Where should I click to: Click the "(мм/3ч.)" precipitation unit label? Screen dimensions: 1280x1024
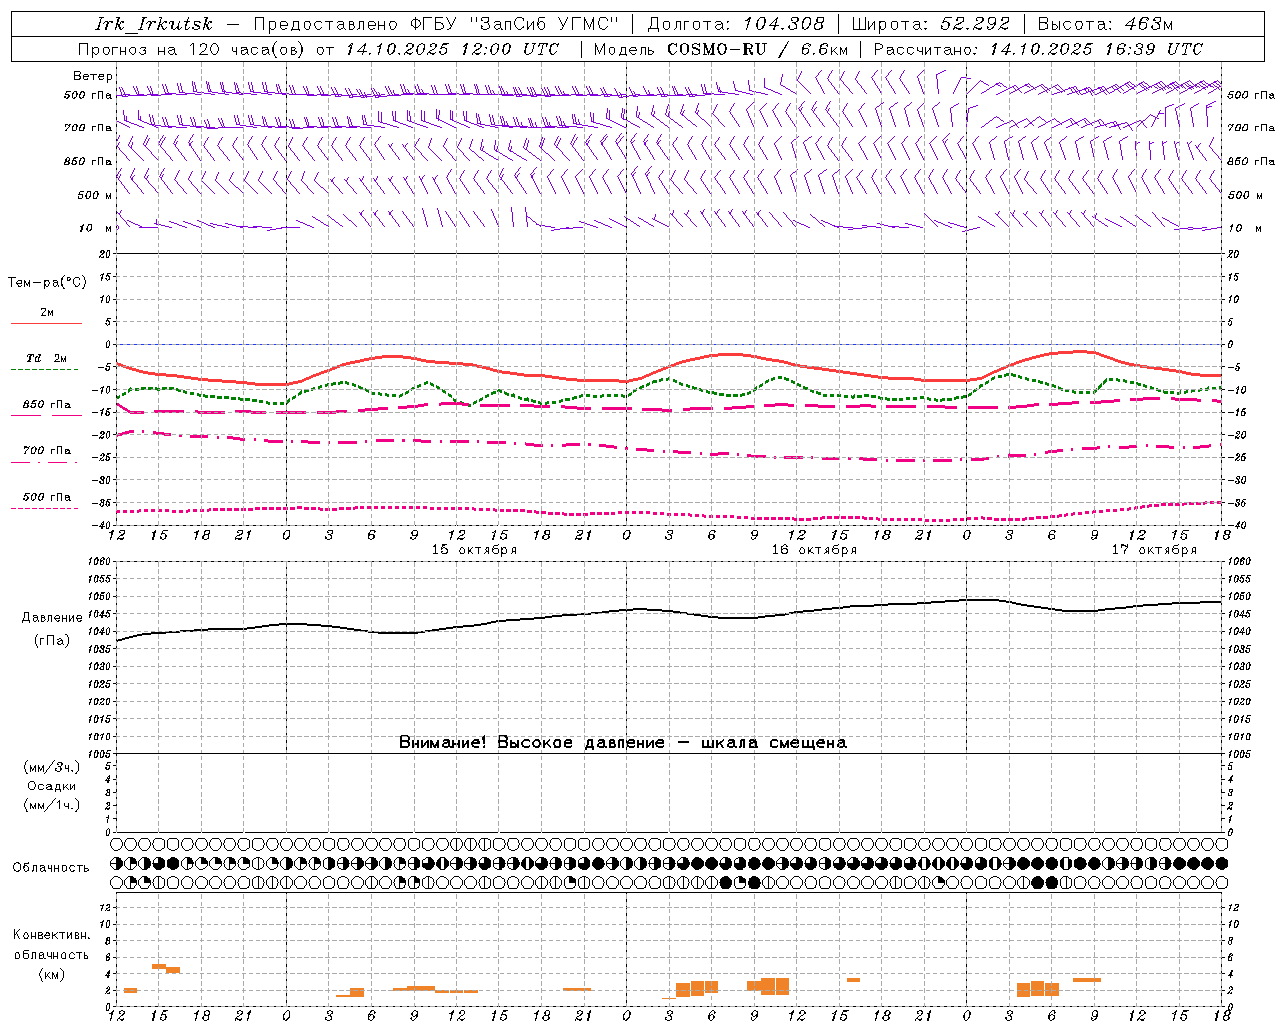(x=52, y=768)
